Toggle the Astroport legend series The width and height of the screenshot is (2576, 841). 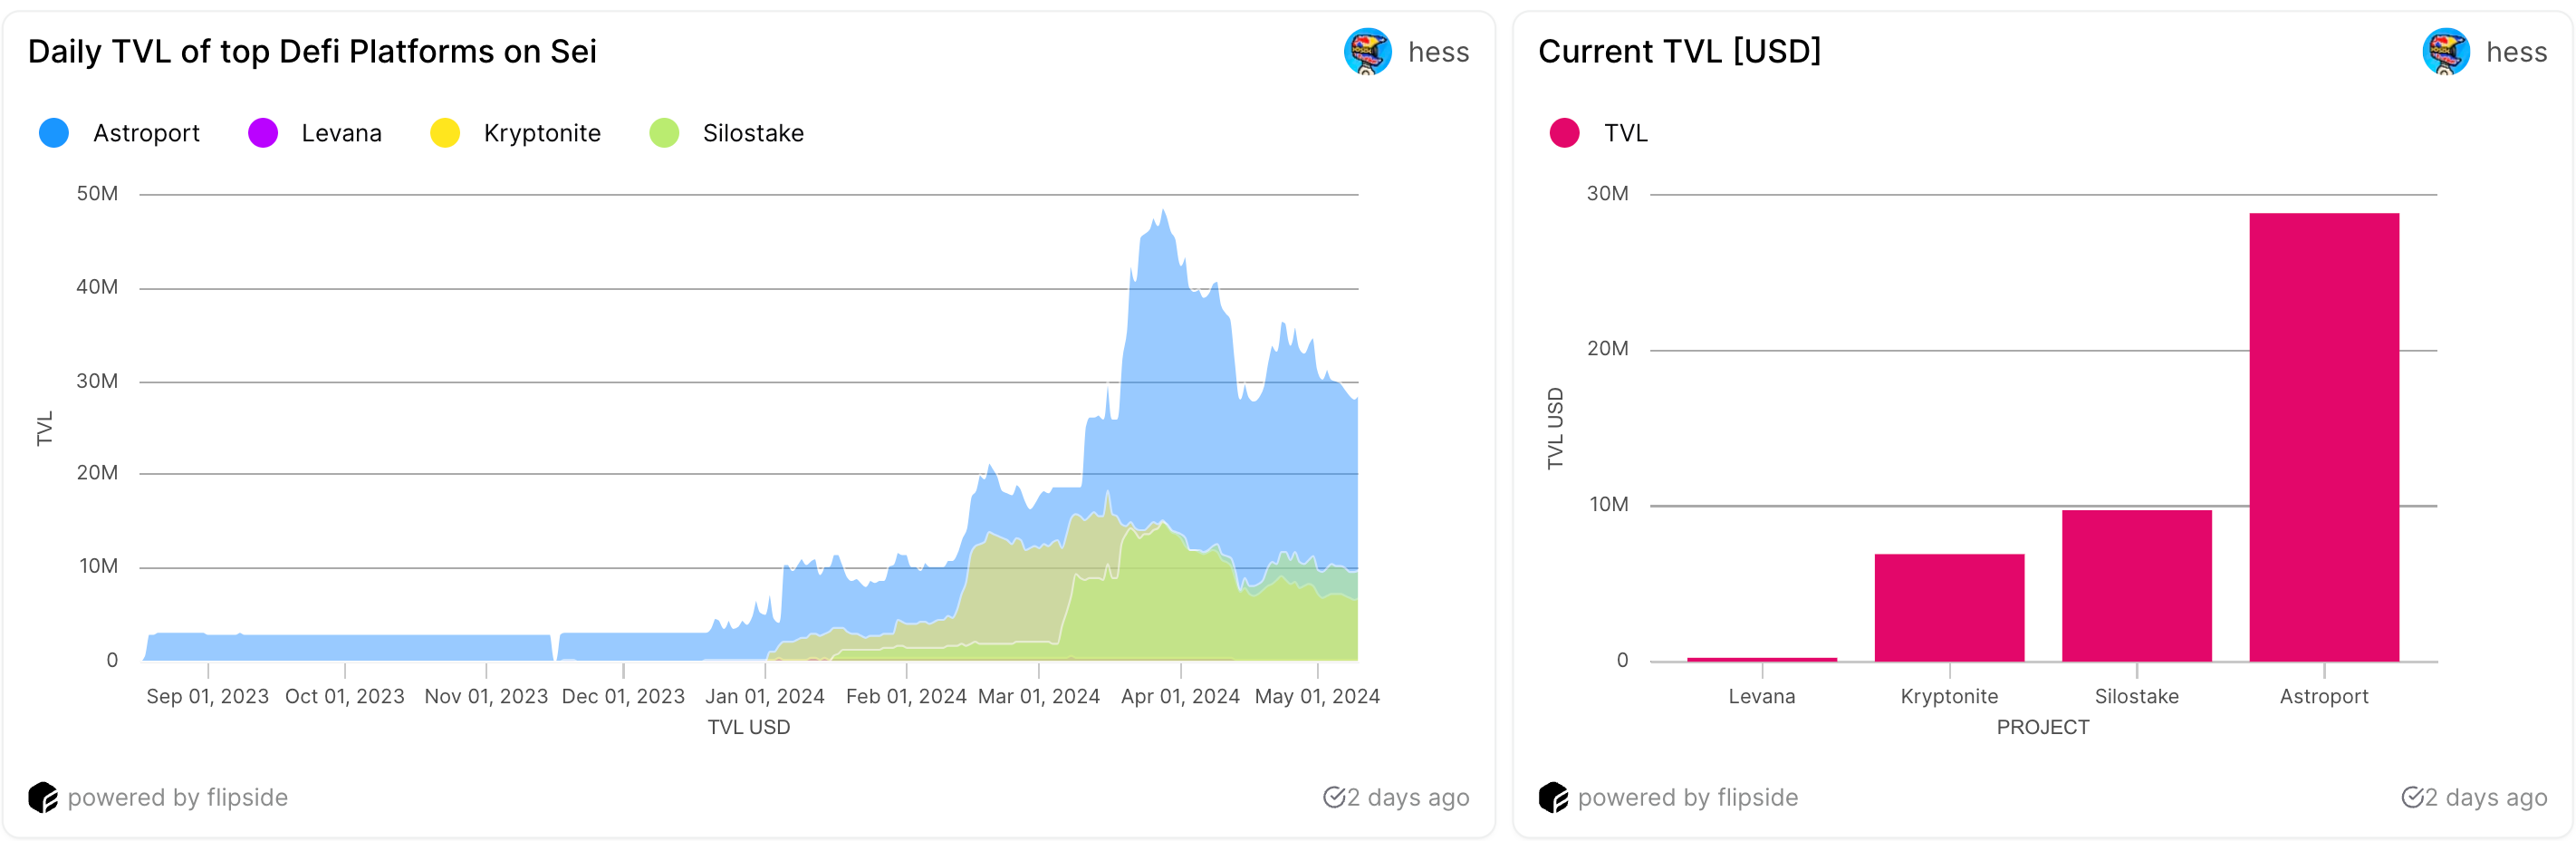(x=146, y=133)
